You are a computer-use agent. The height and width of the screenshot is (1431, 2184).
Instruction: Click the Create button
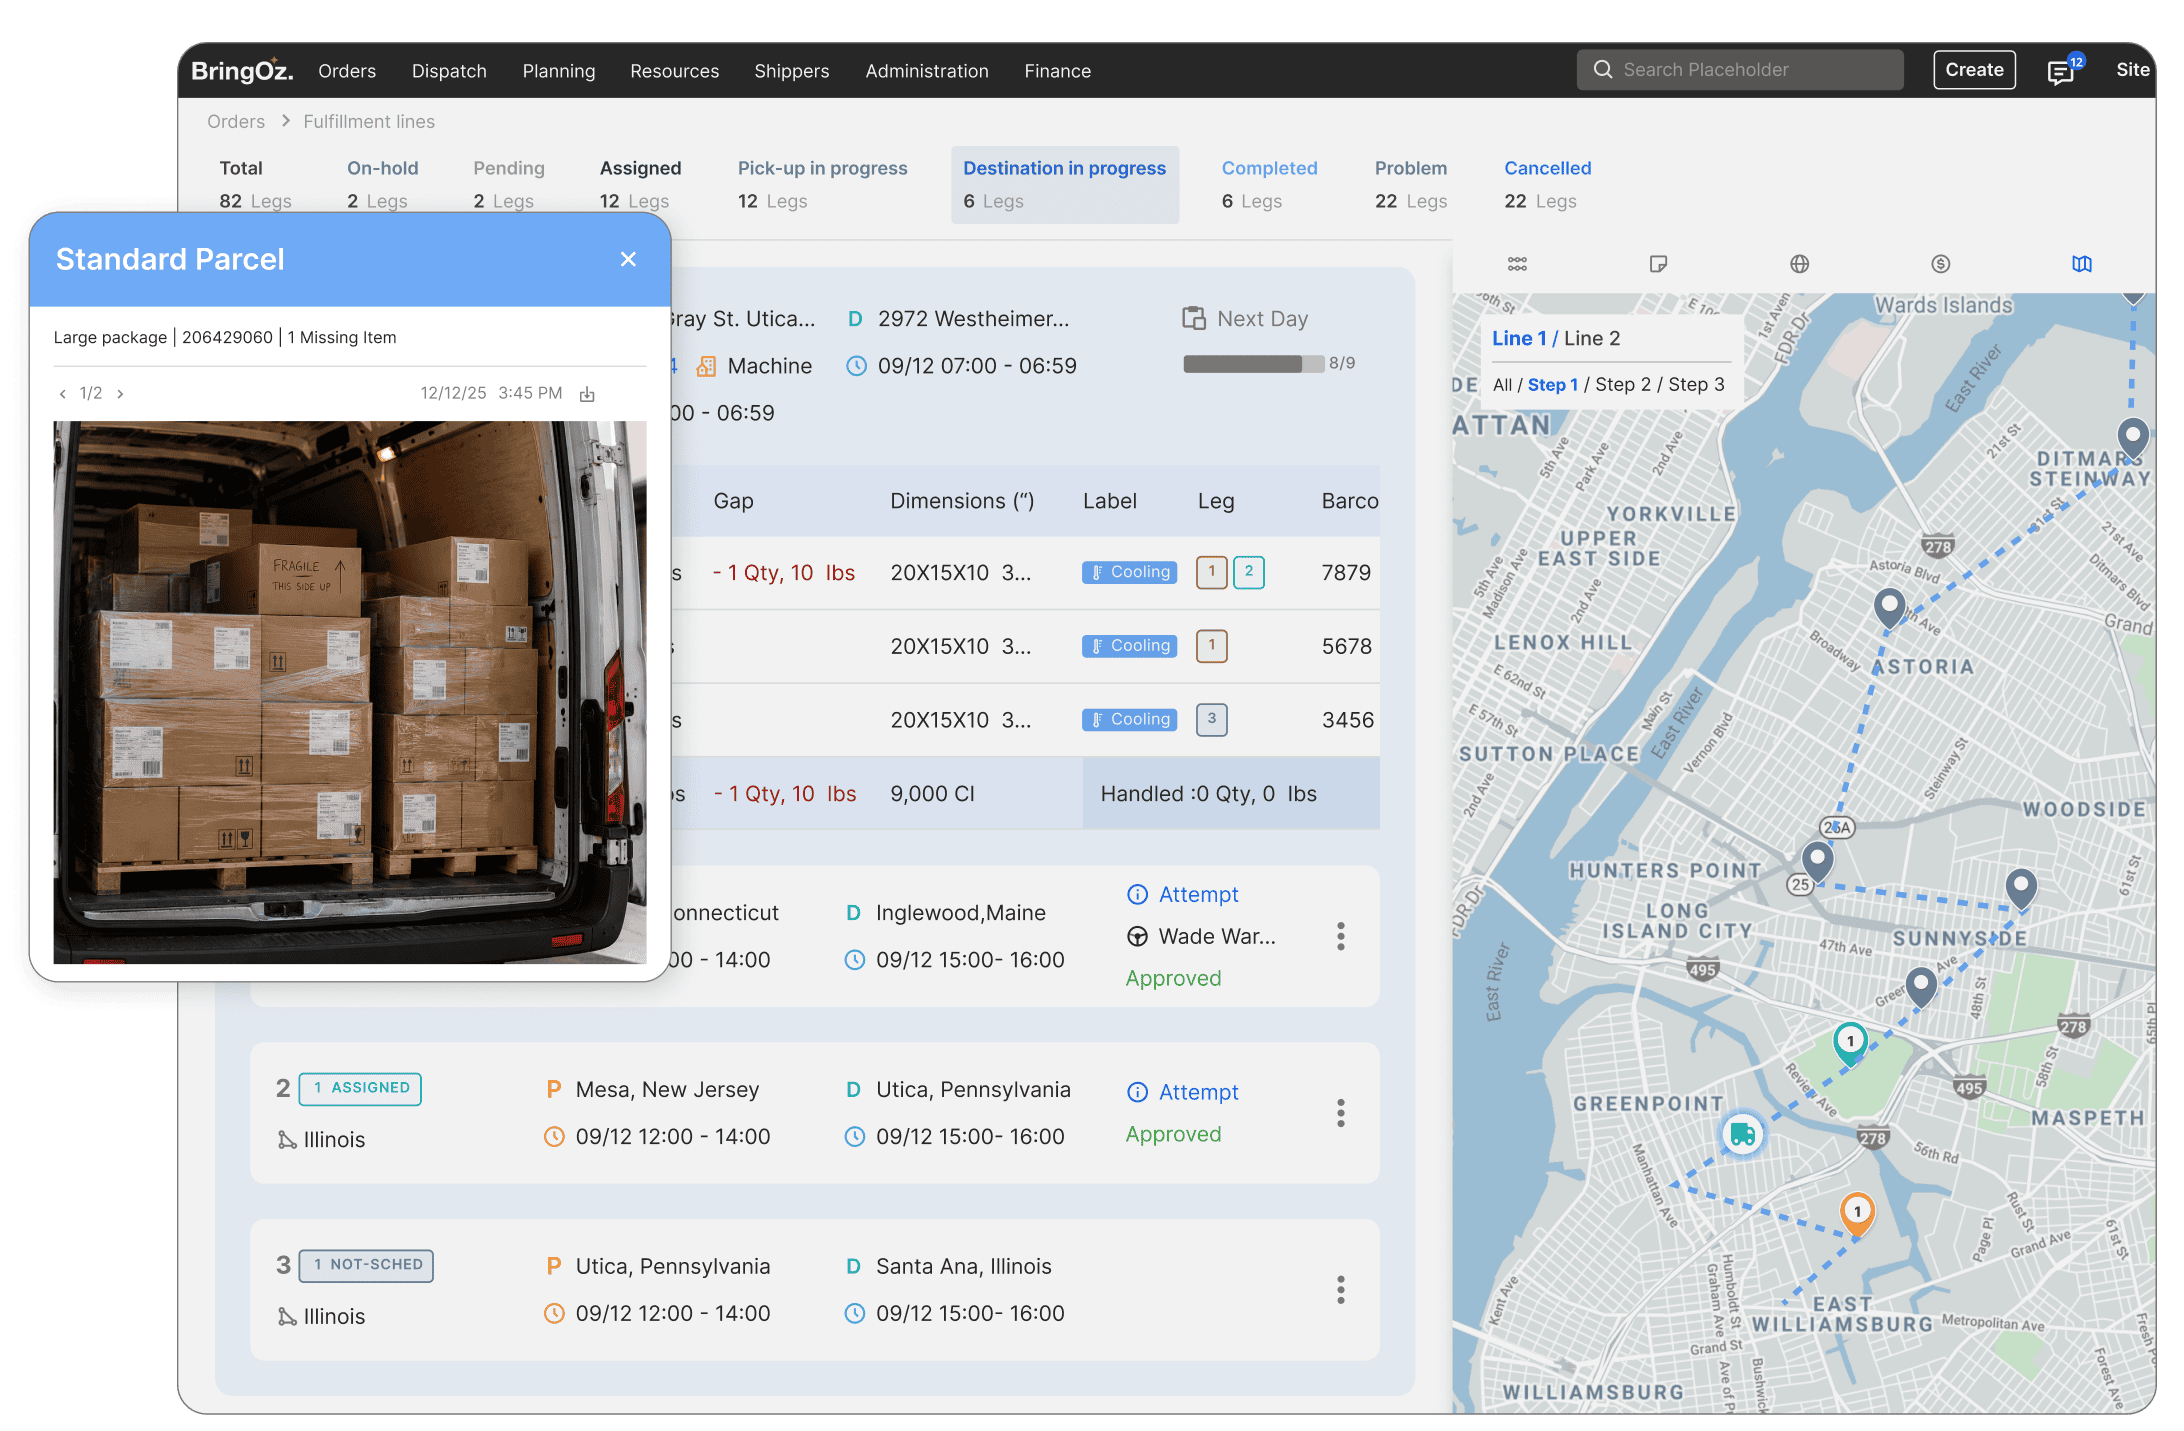(x=1974, y=70)
